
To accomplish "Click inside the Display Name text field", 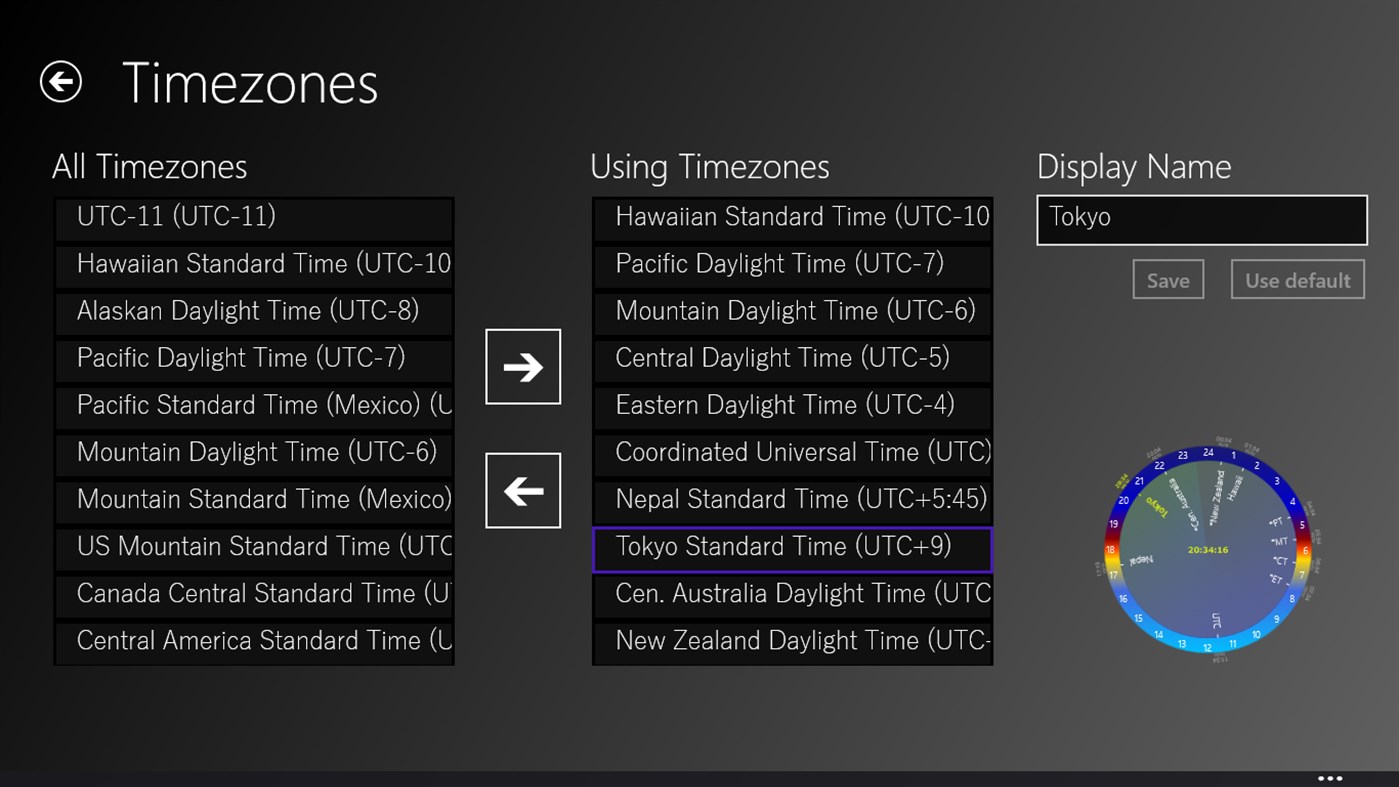I will click(1200, 219).
